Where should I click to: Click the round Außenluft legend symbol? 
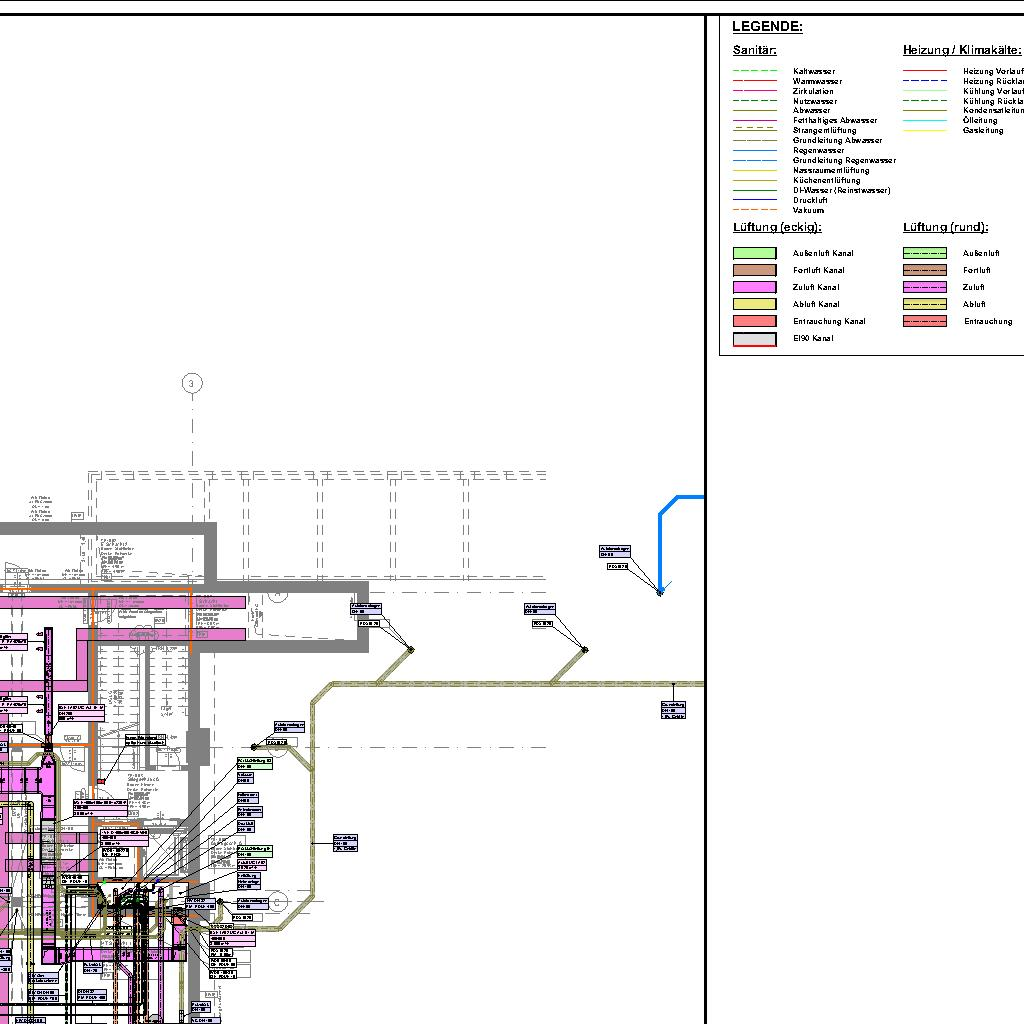(924, 254)
